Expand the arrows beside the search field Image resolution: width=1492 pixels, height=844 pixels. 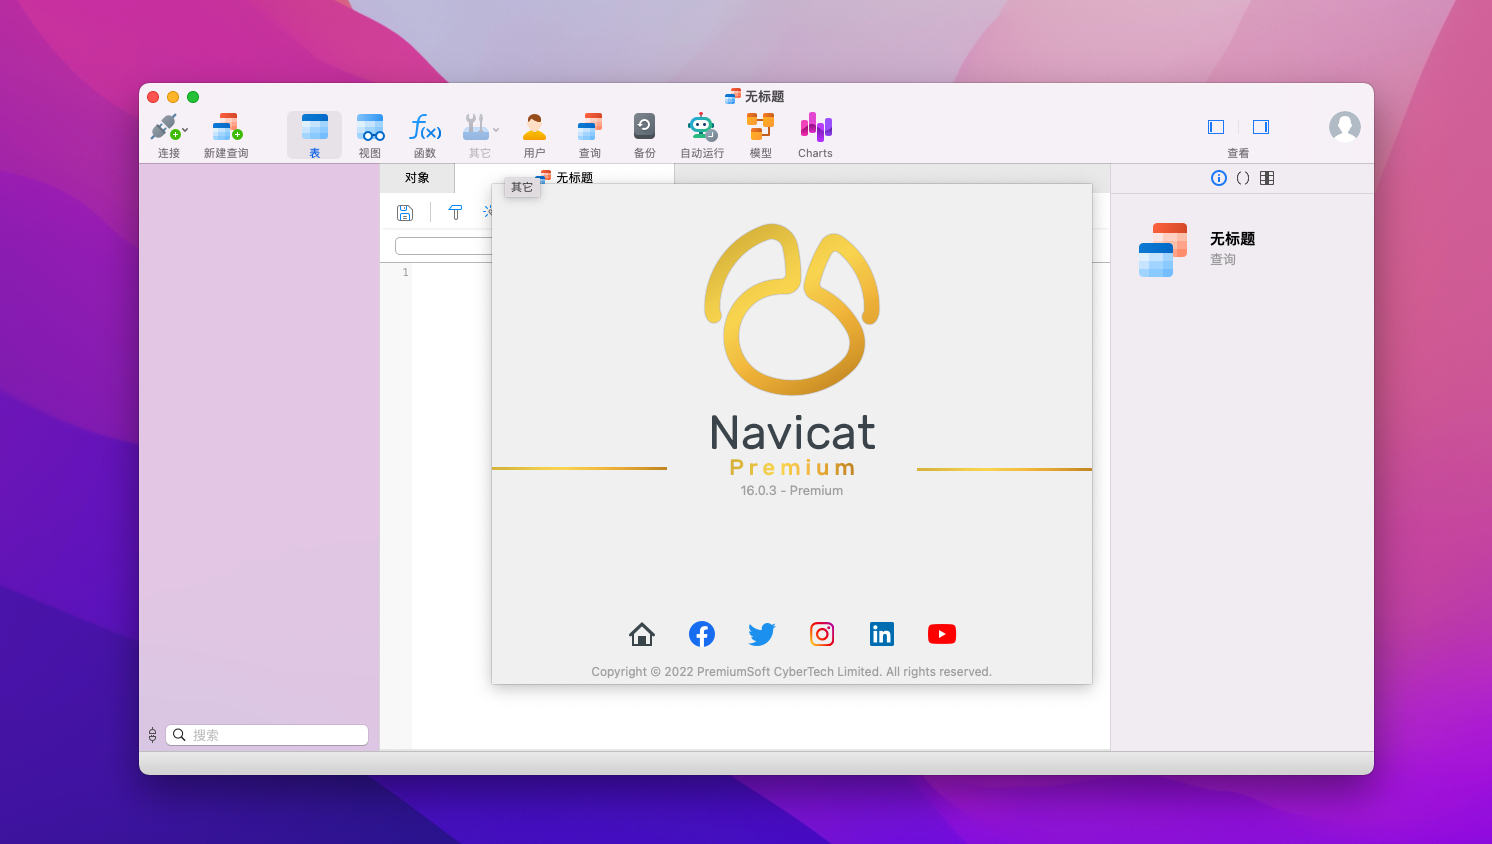(x=152, y=735)
